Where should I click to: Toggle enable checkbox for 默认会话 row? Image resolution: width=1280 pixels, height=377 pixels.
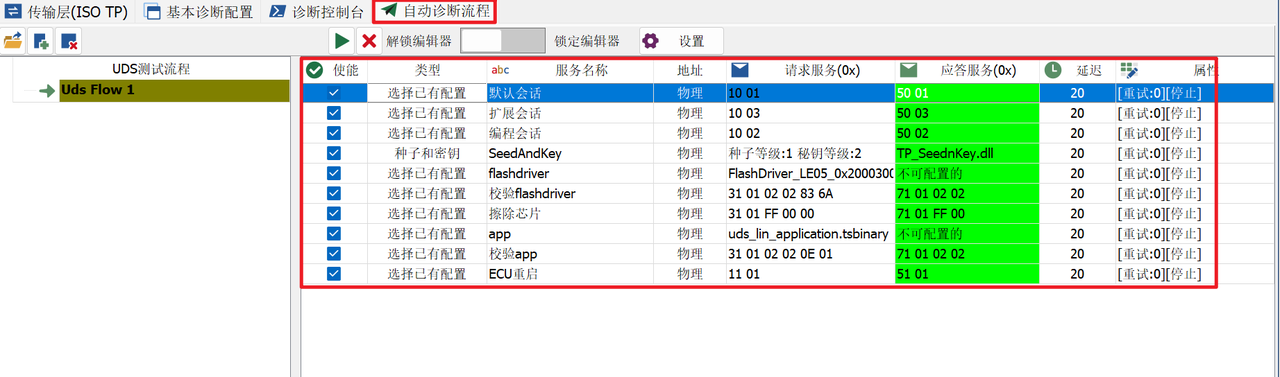(334, 92)
